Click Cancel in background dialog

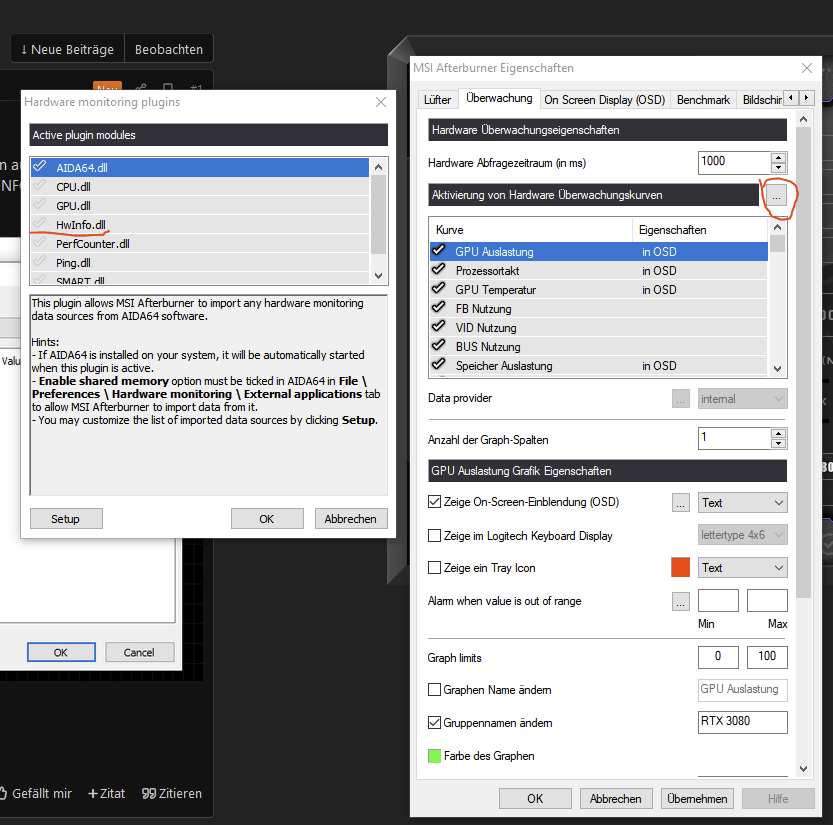pyautogui.click(x=139, y=652)
